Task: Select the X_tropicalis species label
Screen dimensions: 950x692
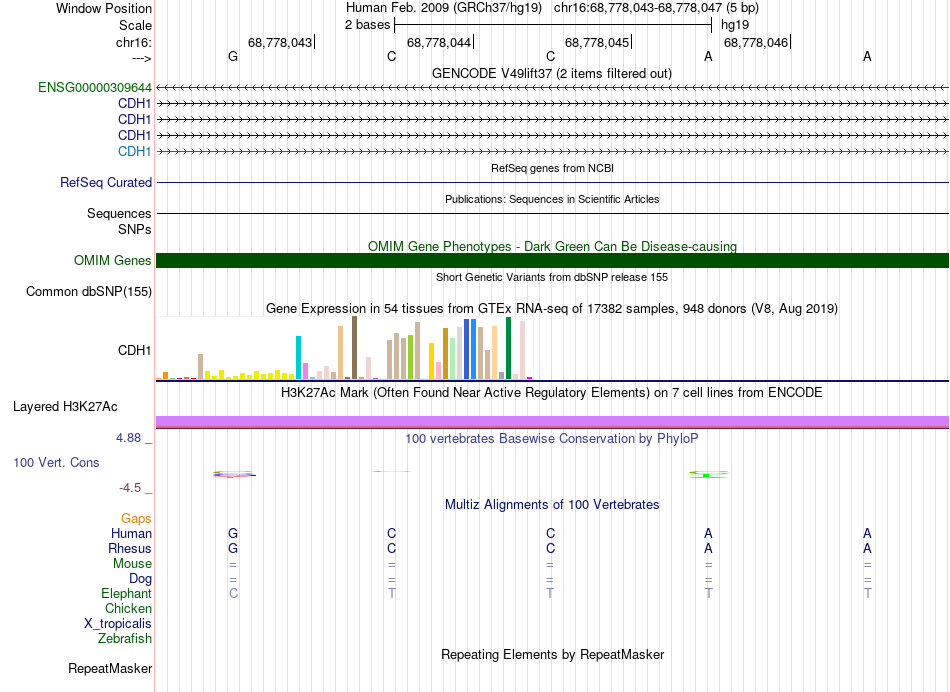Action: point(118,624)
